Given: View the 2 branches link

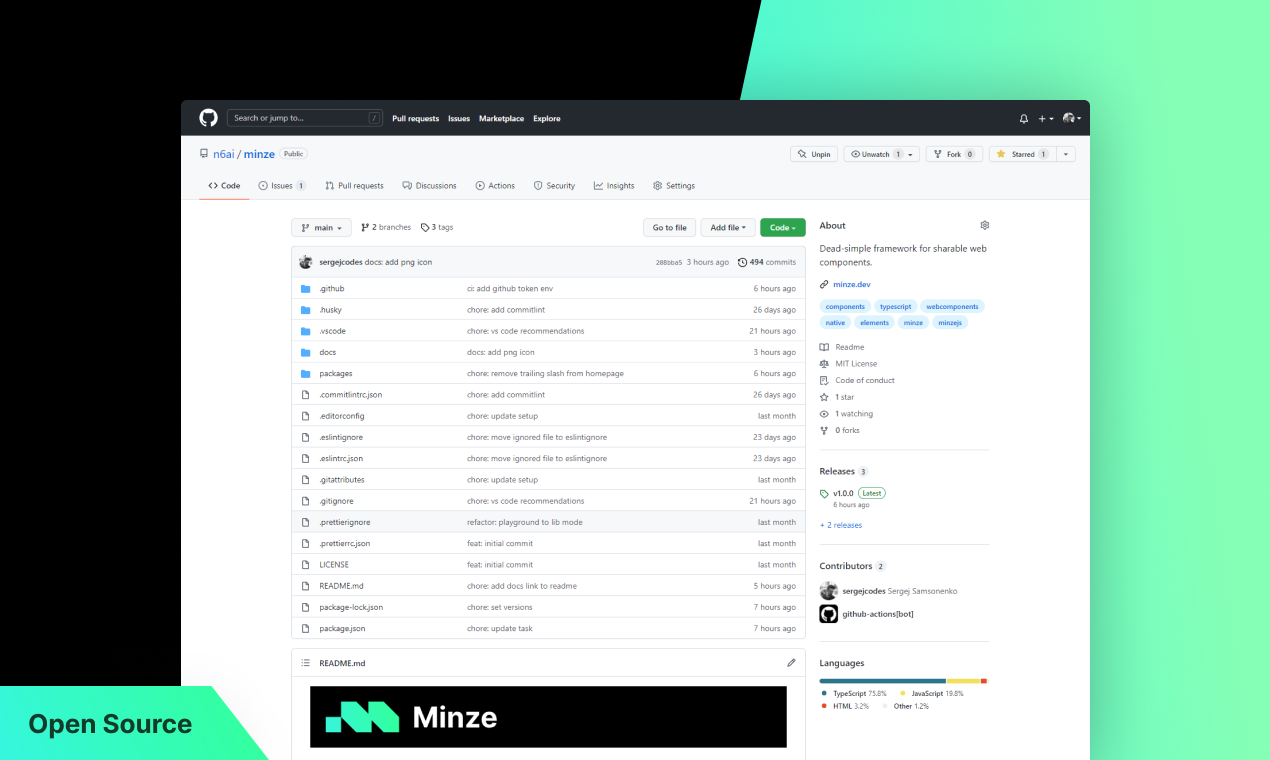Looking at the screenshot, I should (386, 228).
